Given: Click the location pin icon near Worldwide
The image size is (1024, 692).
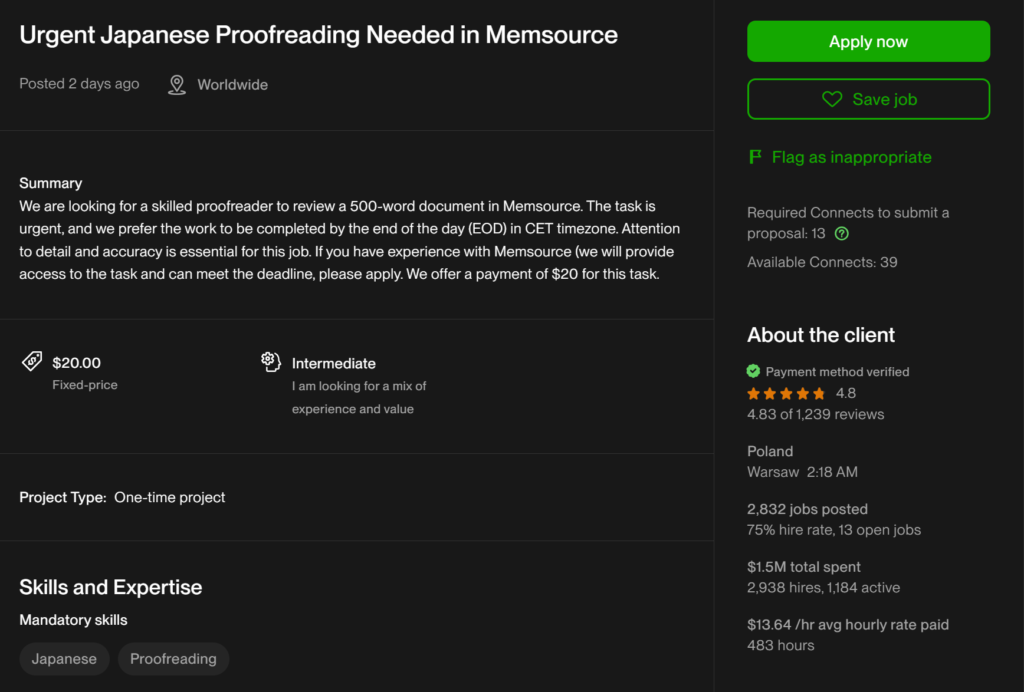Looking at the screenshot, I should [177, 85].
